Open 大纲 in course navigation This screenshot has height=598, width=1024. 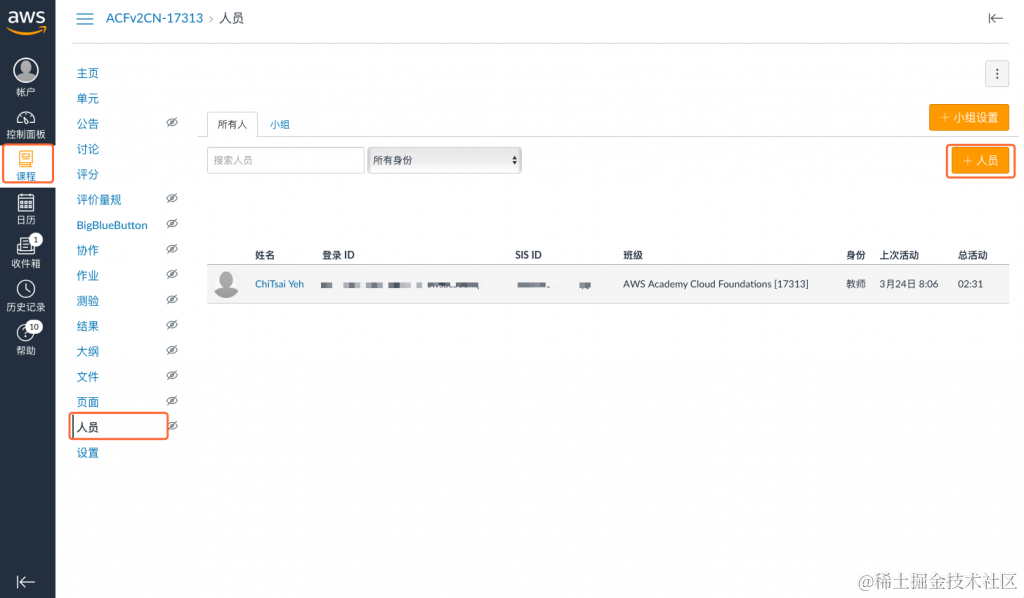[88, 351]
